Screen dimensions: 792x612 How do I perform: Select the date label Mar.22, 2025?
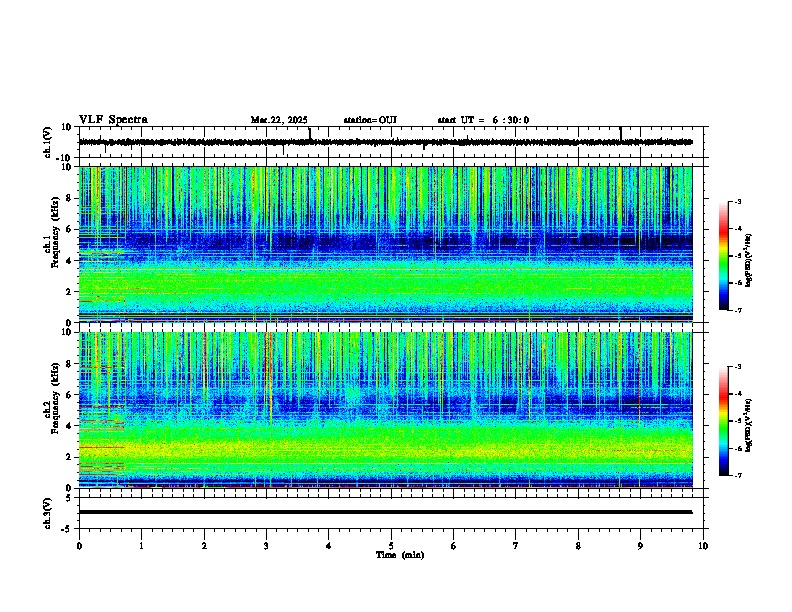click(x=279, y=120)
